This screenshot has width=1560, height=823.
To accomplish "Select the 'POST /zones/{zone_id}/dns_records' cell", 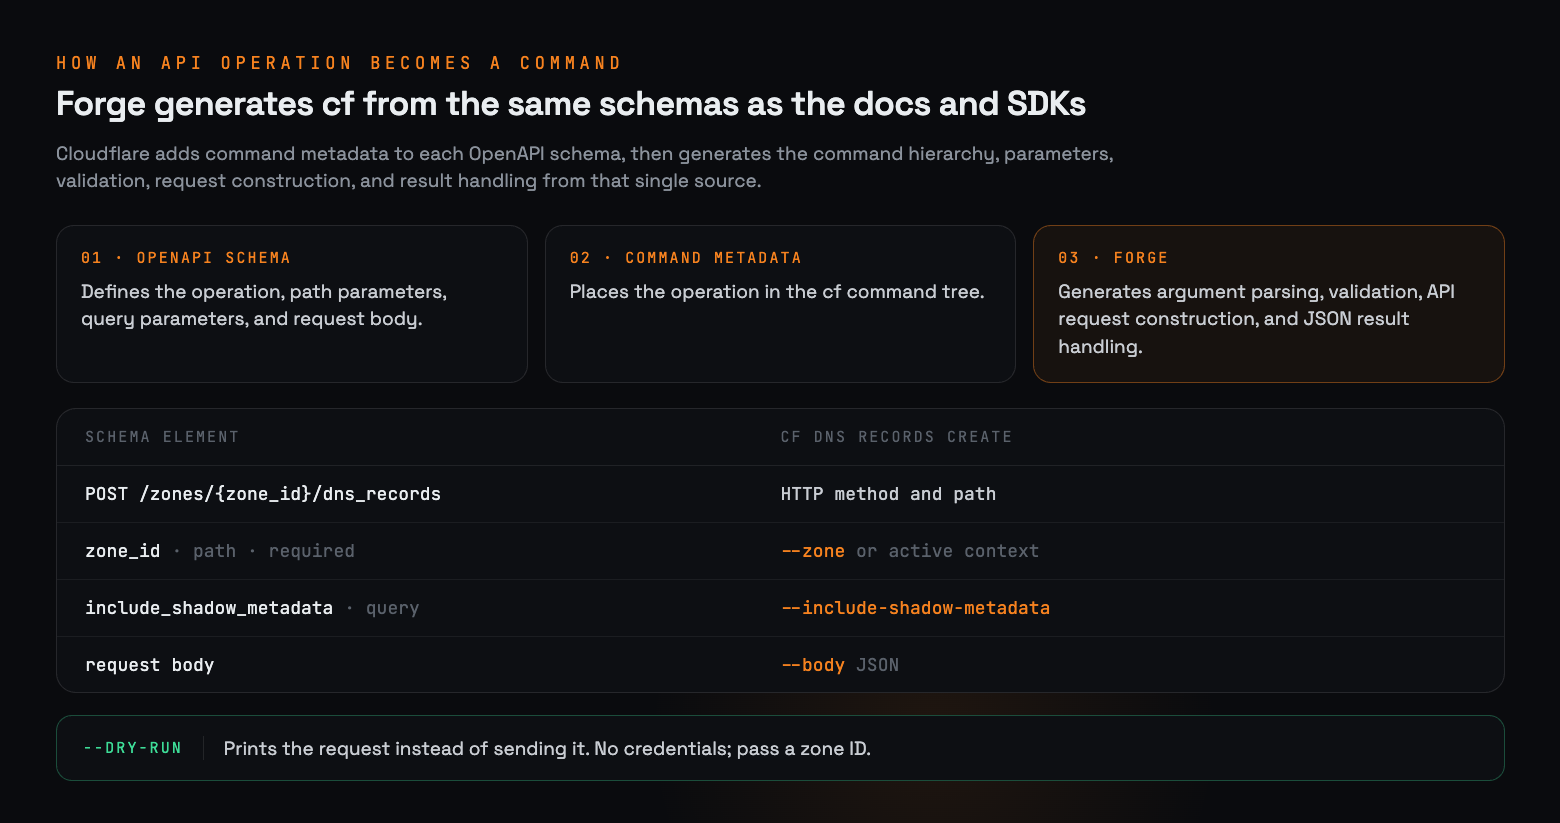I will [x=263, y=494].
